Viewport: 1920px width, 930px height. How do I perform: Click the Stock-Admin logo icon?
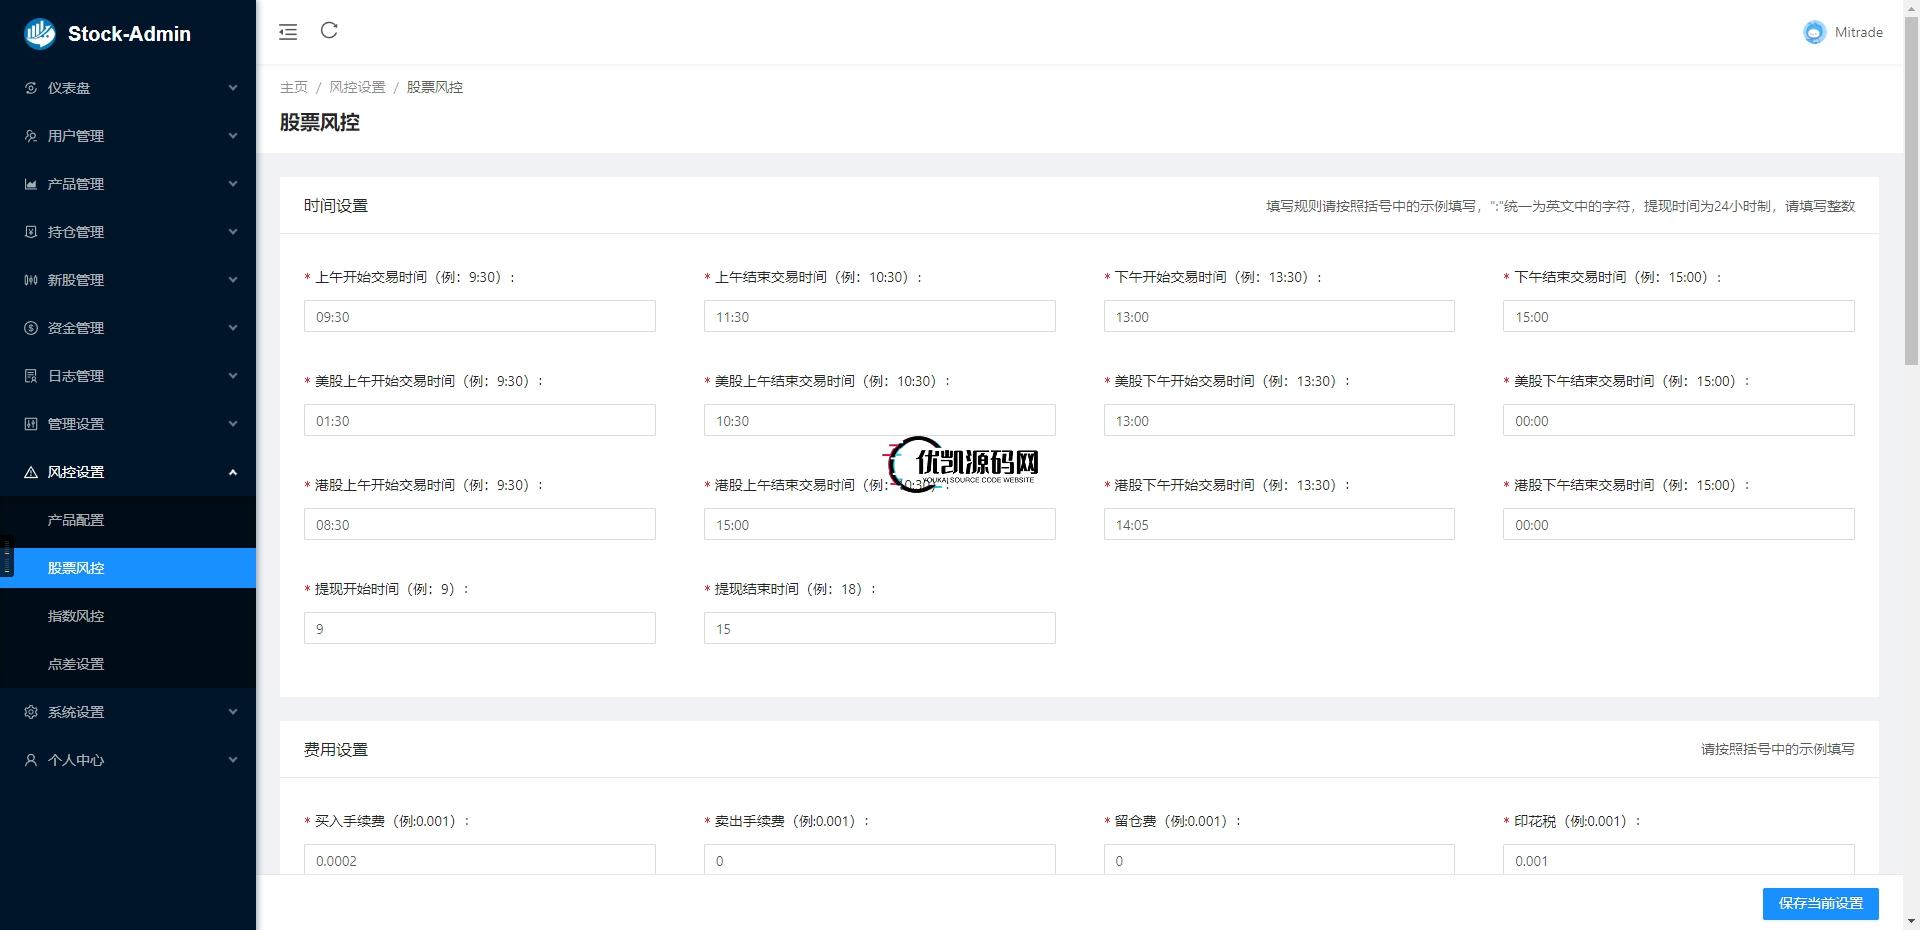(38, 33)
